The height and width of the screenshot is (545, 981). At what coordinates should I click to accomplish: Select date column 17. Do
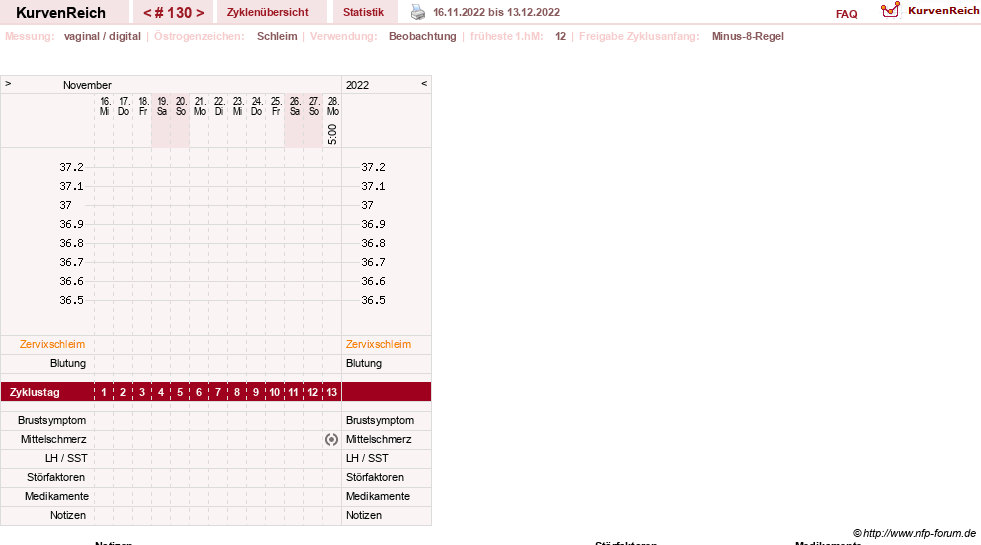tap(123, 106)
